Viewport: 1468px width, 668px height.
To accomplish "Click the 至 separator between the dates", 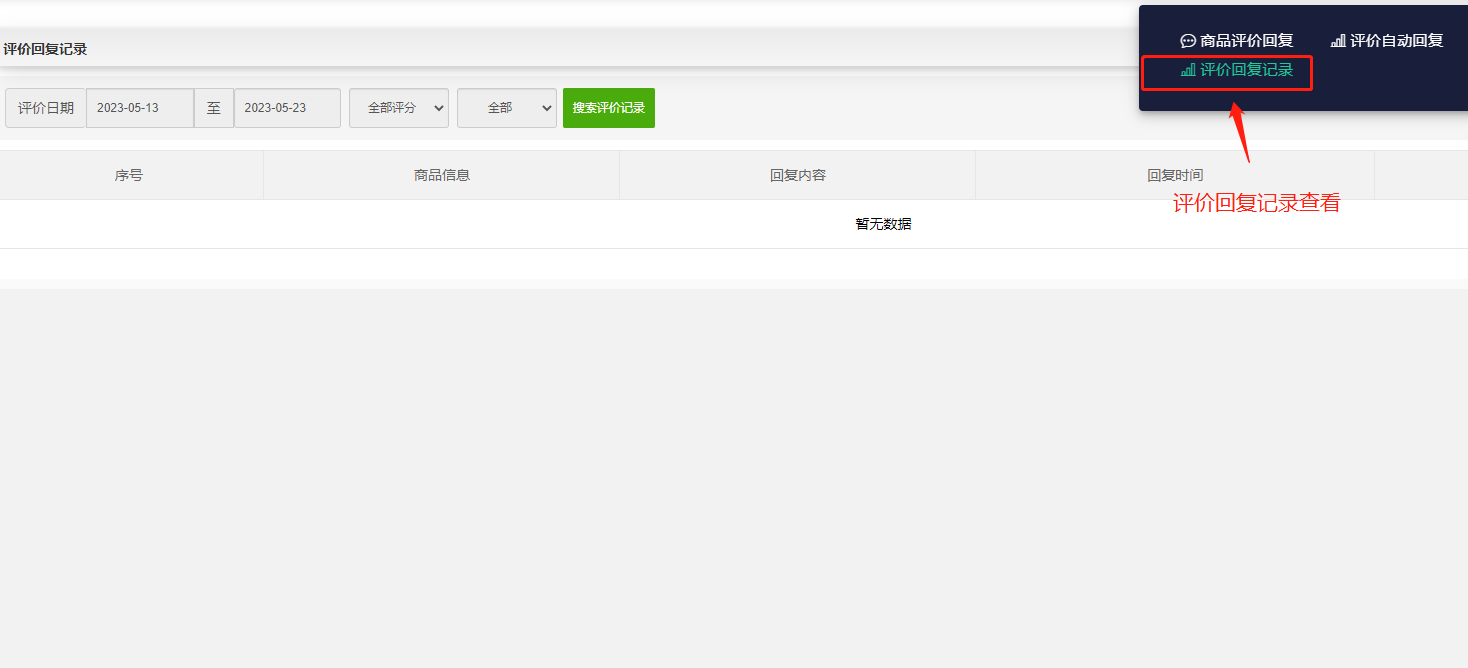I will tap(214, 108).
